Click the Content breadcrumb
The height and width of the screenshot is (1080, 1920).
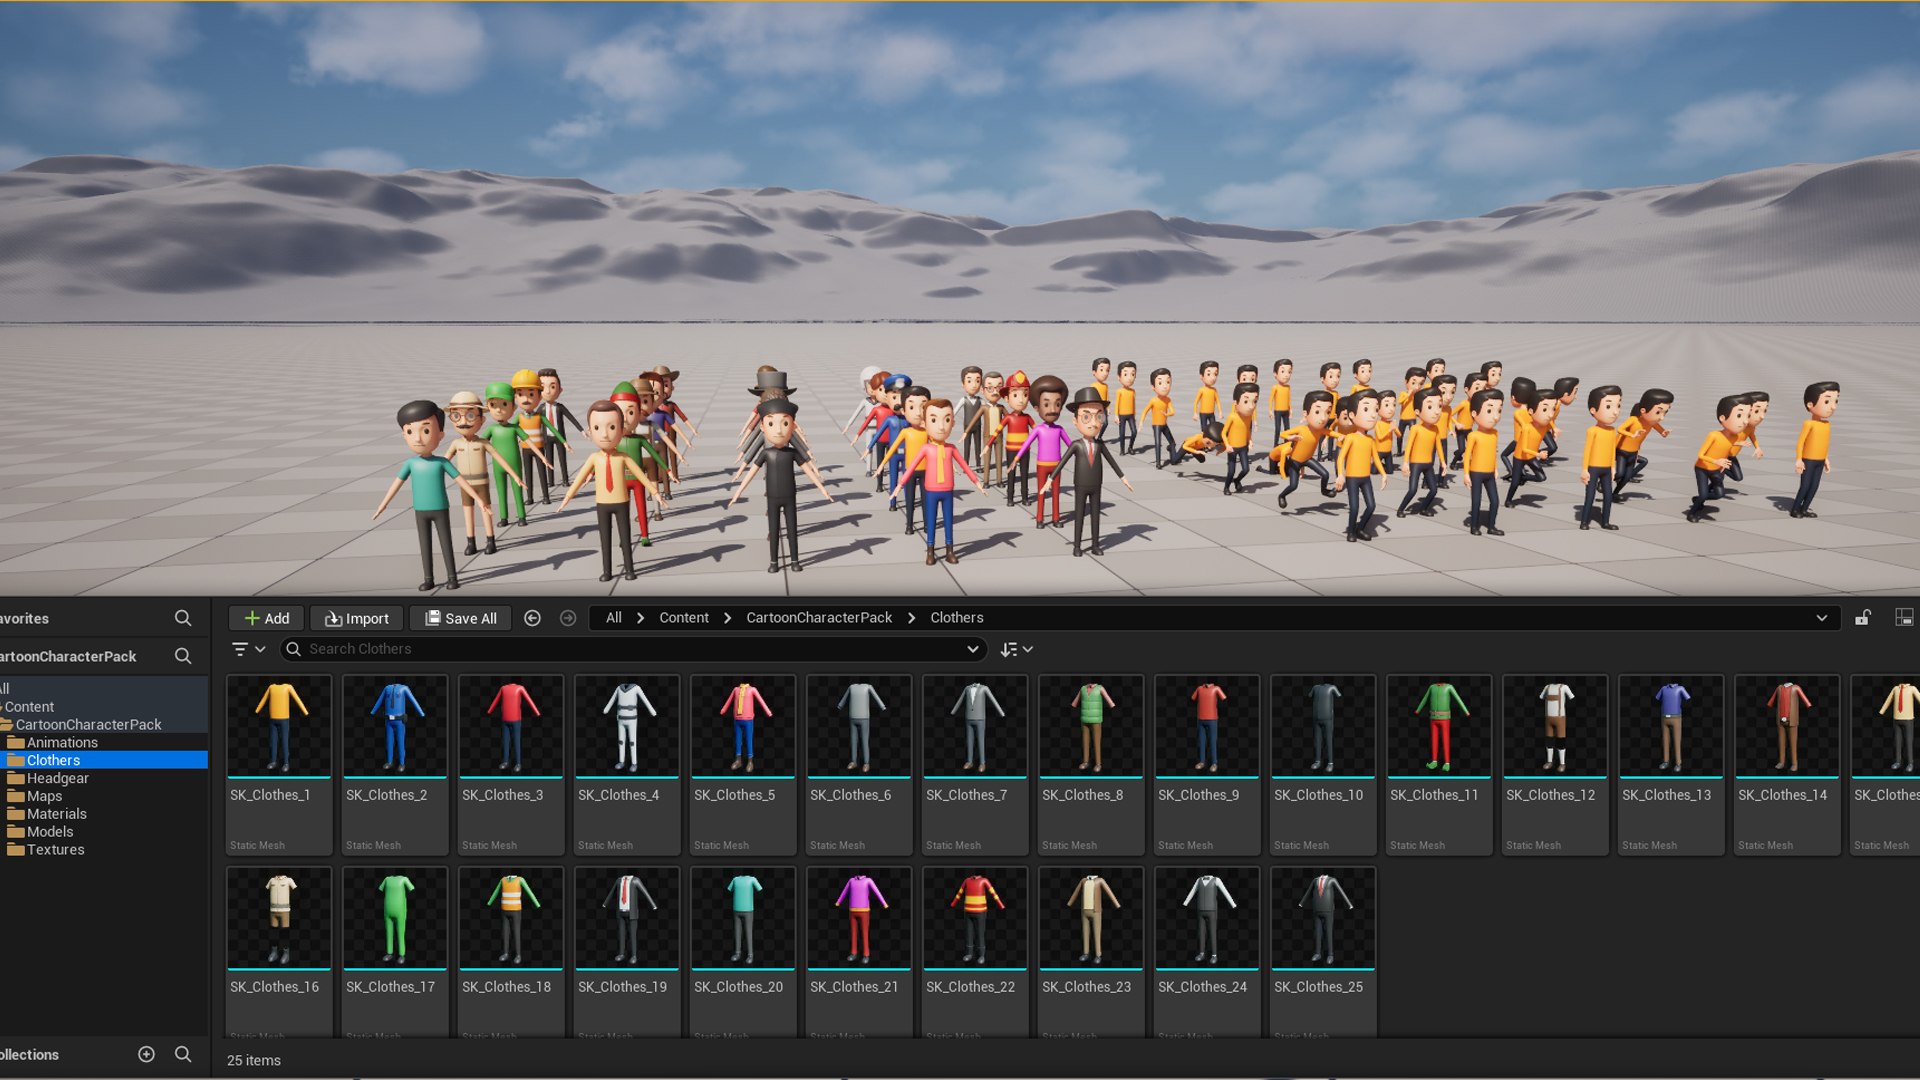pyautogui.click(x=684, y=618)
